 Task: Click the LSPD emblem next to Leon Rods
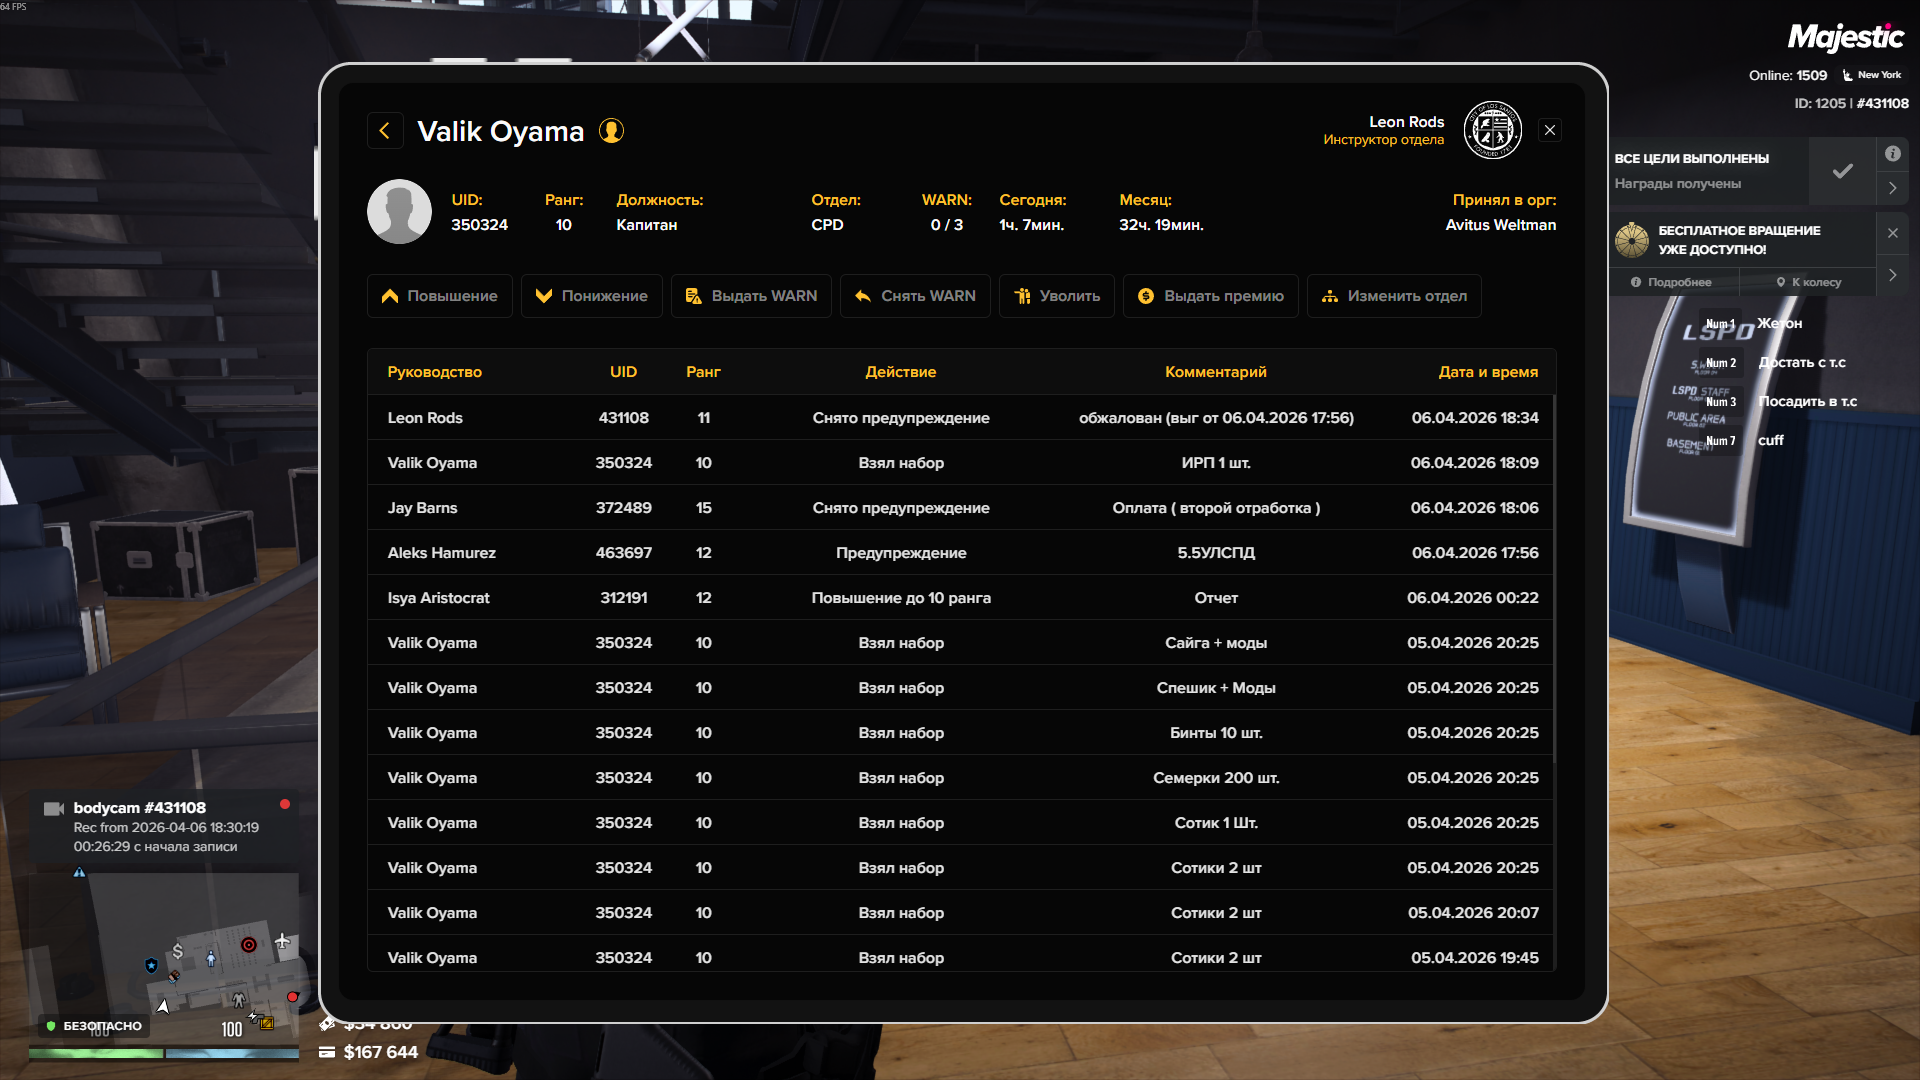coord(1492,131)
